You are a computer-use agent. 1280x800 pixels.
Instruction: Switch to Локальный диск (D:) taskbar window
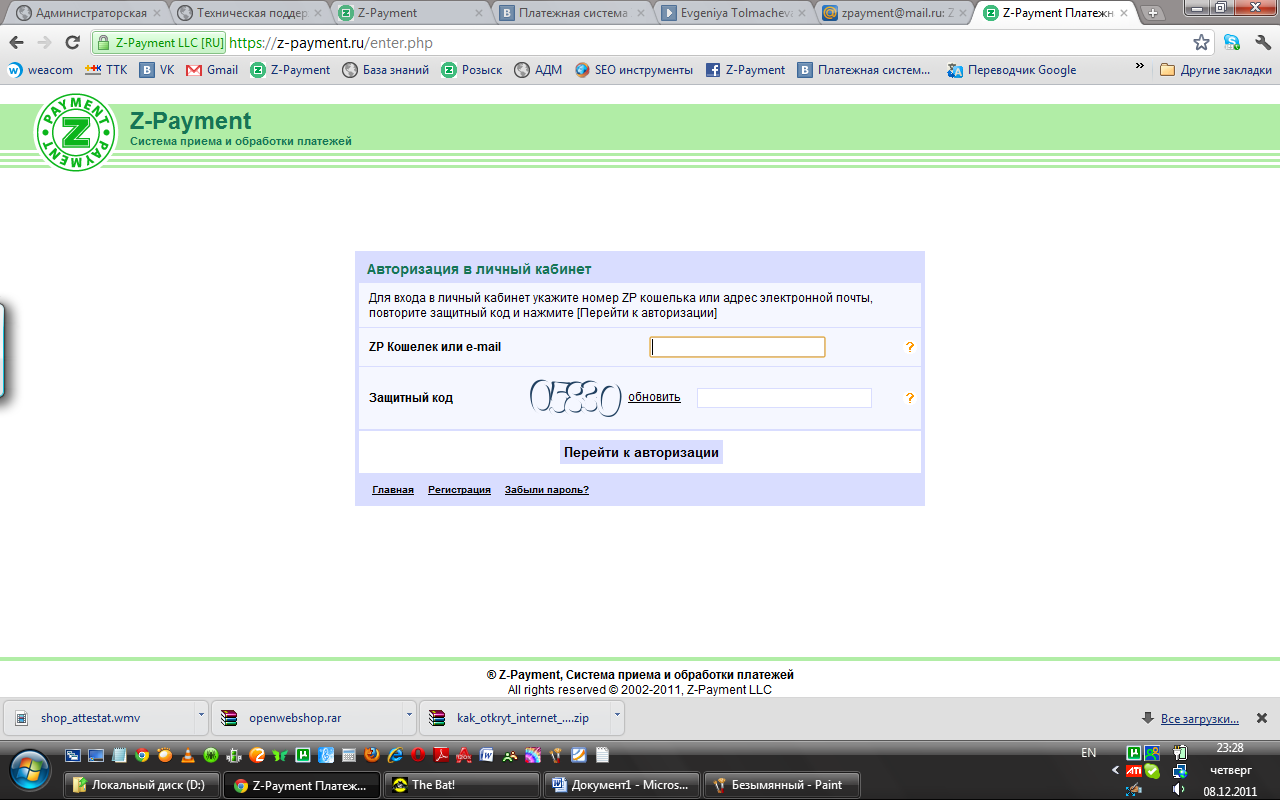click(x=142, y=785)
